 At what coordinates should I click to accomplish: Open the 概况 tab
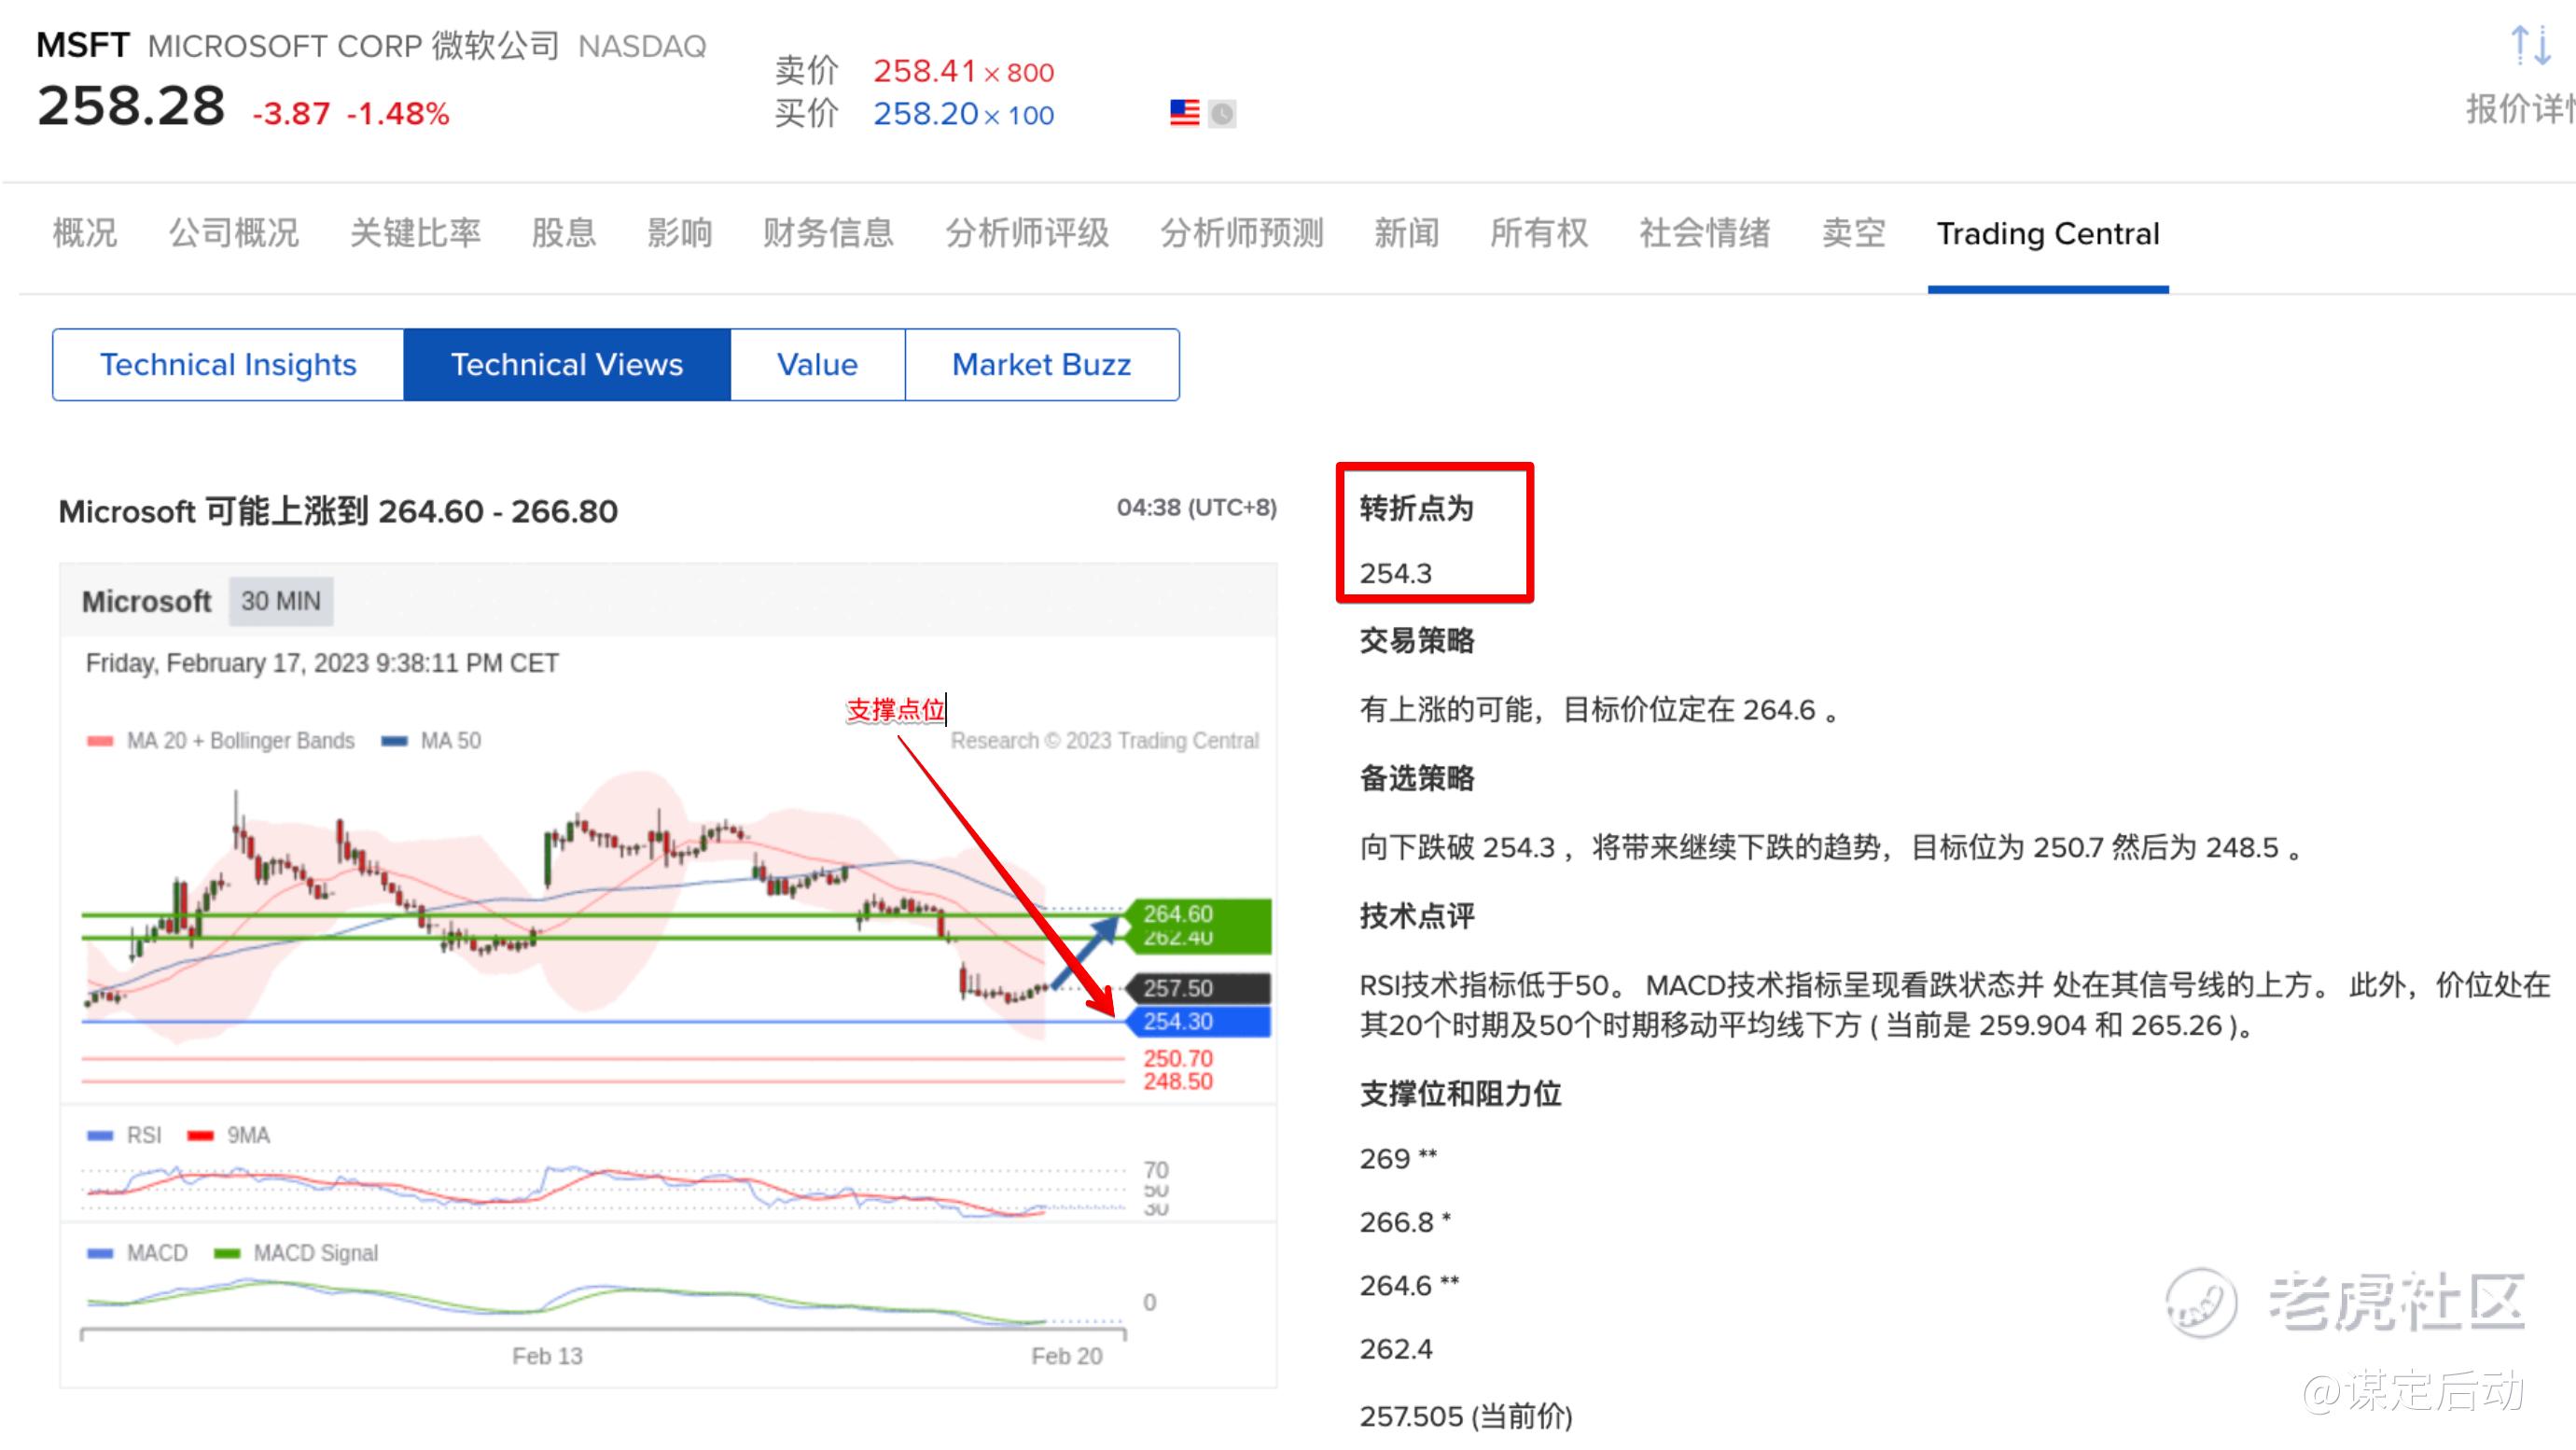pos(85,233)
